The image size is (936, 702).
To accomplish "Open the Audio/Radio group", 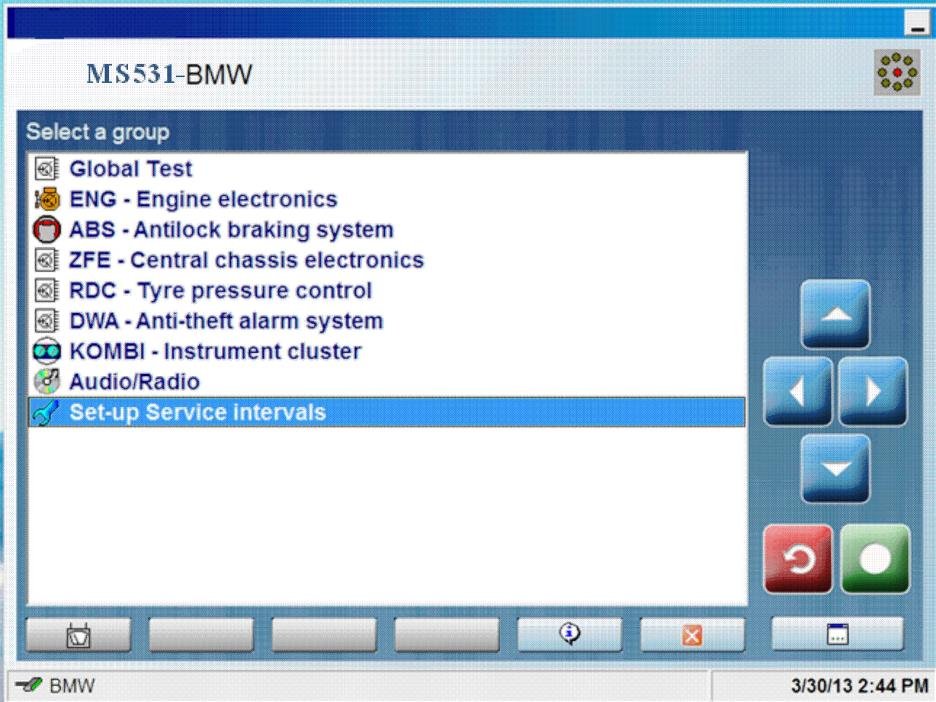I will tap(134, 382).
